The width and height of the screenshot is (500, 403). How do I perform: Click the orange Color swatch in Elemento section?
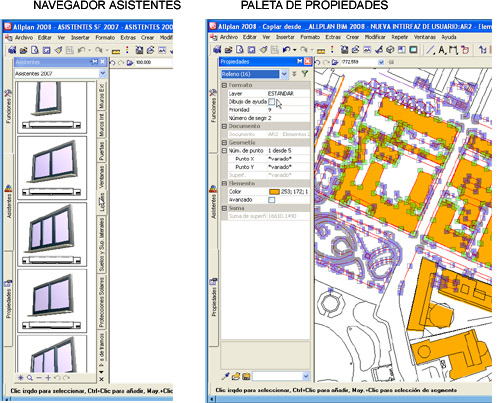click(x=274, y=192)
